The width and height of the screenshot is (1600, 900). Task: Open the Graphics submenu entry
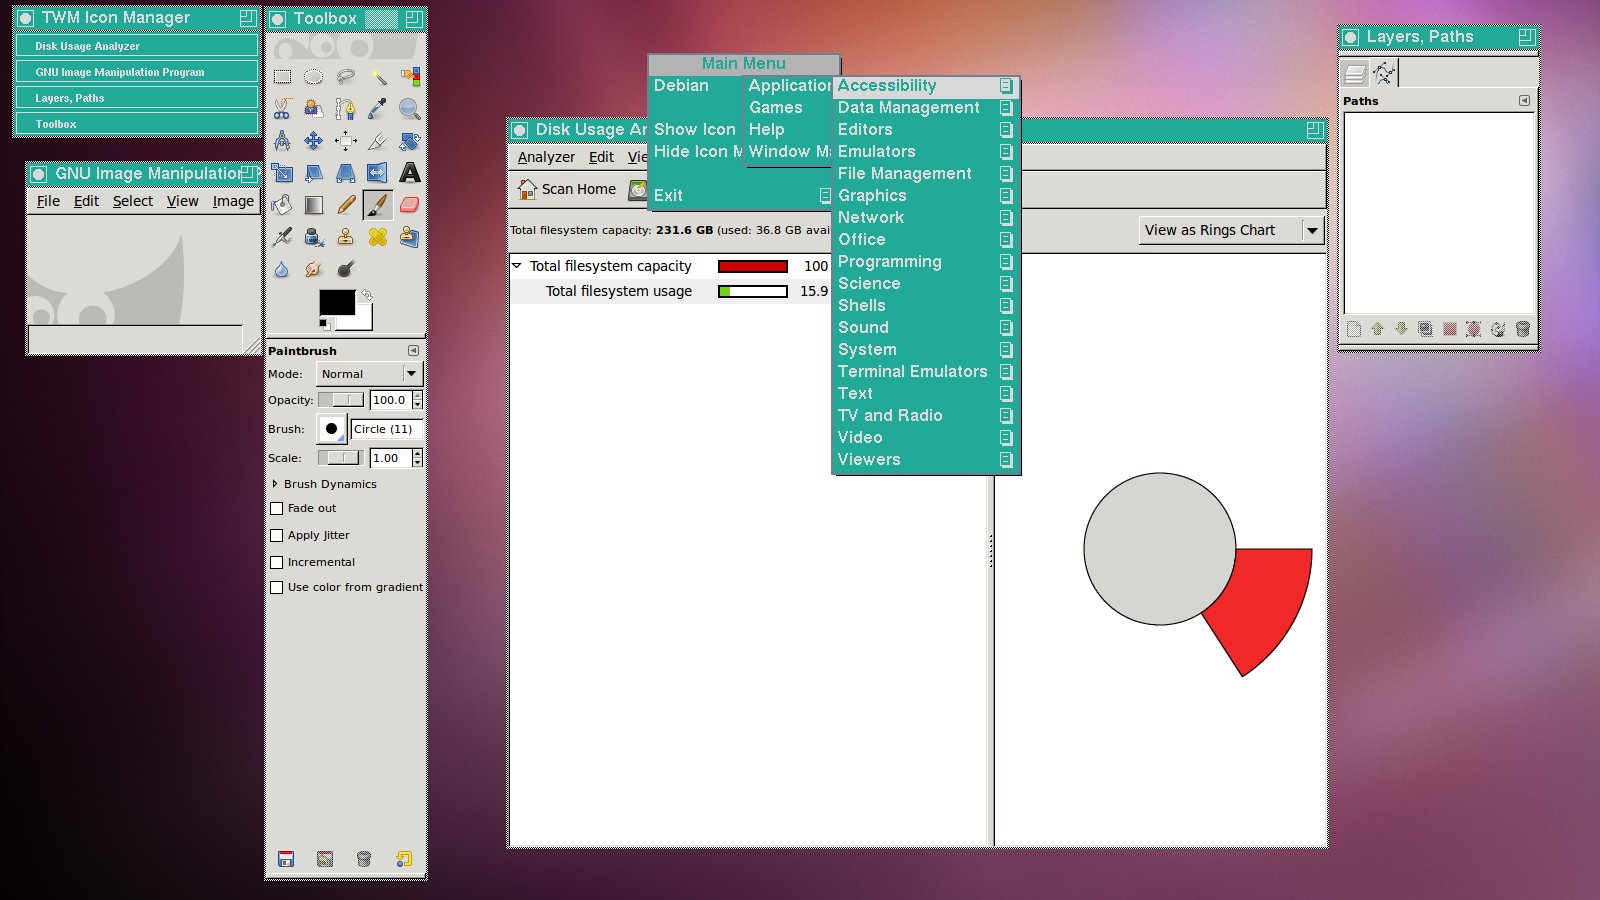pyautogui.click(x=872, y=196)
